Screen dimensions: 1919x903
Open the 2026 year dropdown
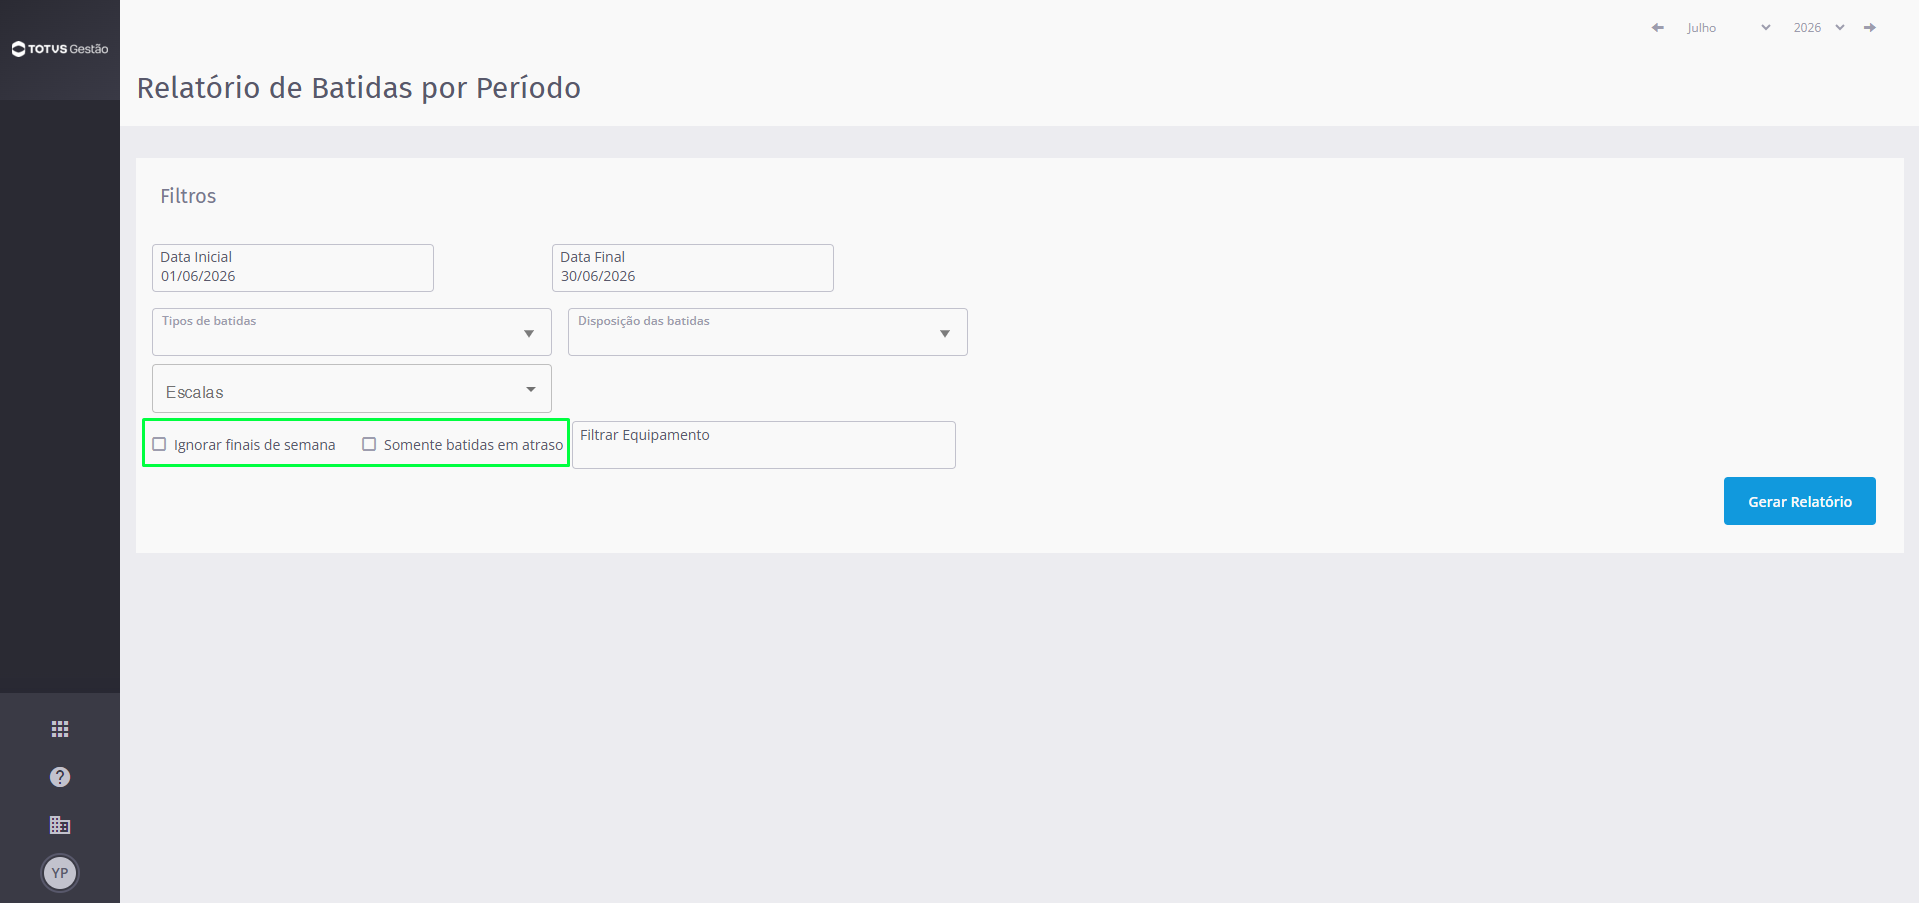pyautogui.click(x=1819, y=28)
